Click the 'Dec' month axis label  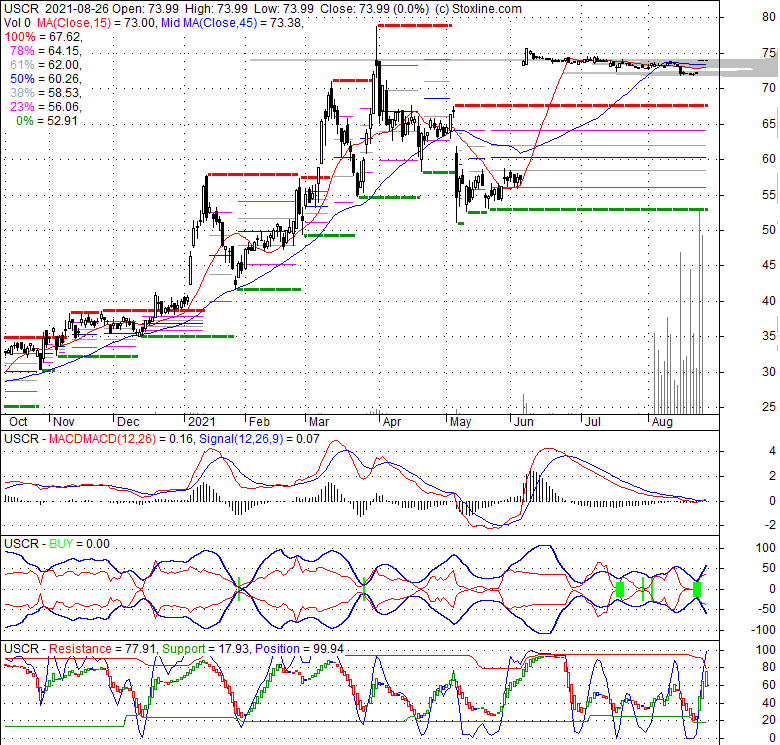pyautogui.click(x=128, y=422)
